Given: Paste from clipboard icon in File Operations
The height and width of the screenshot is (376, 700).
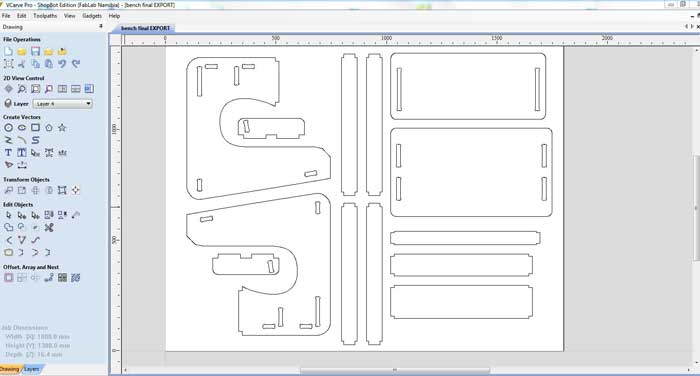Looking at the screenshot, I should click(x=49, y=64).
